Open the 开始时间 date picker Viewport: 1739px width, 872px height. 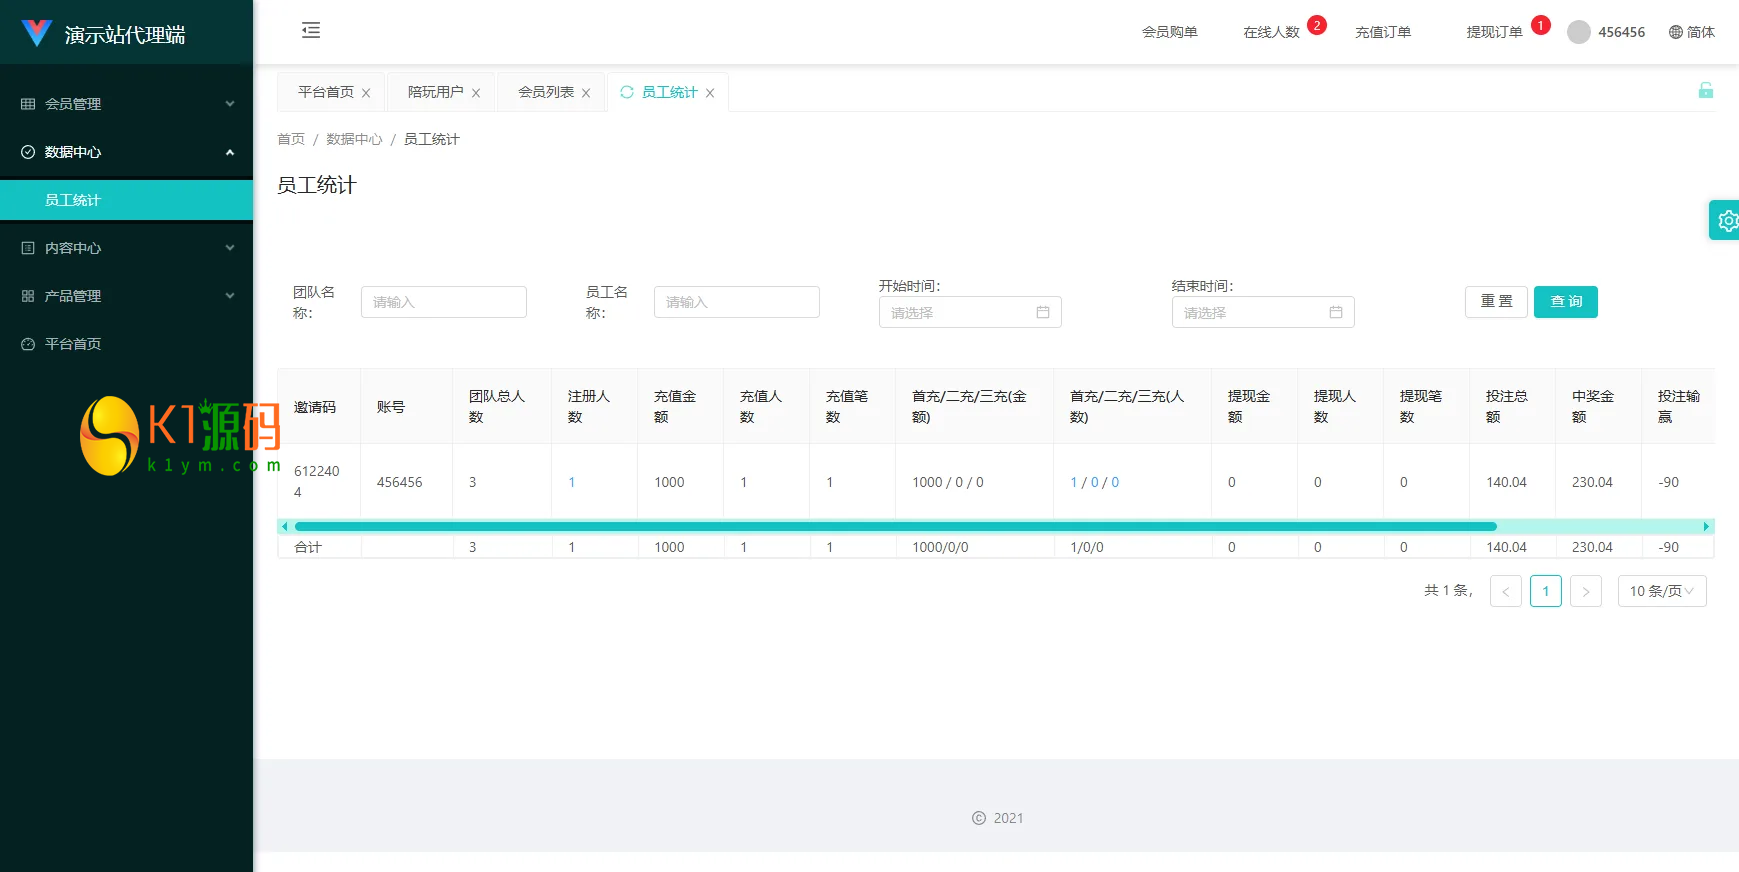point(970,312)
